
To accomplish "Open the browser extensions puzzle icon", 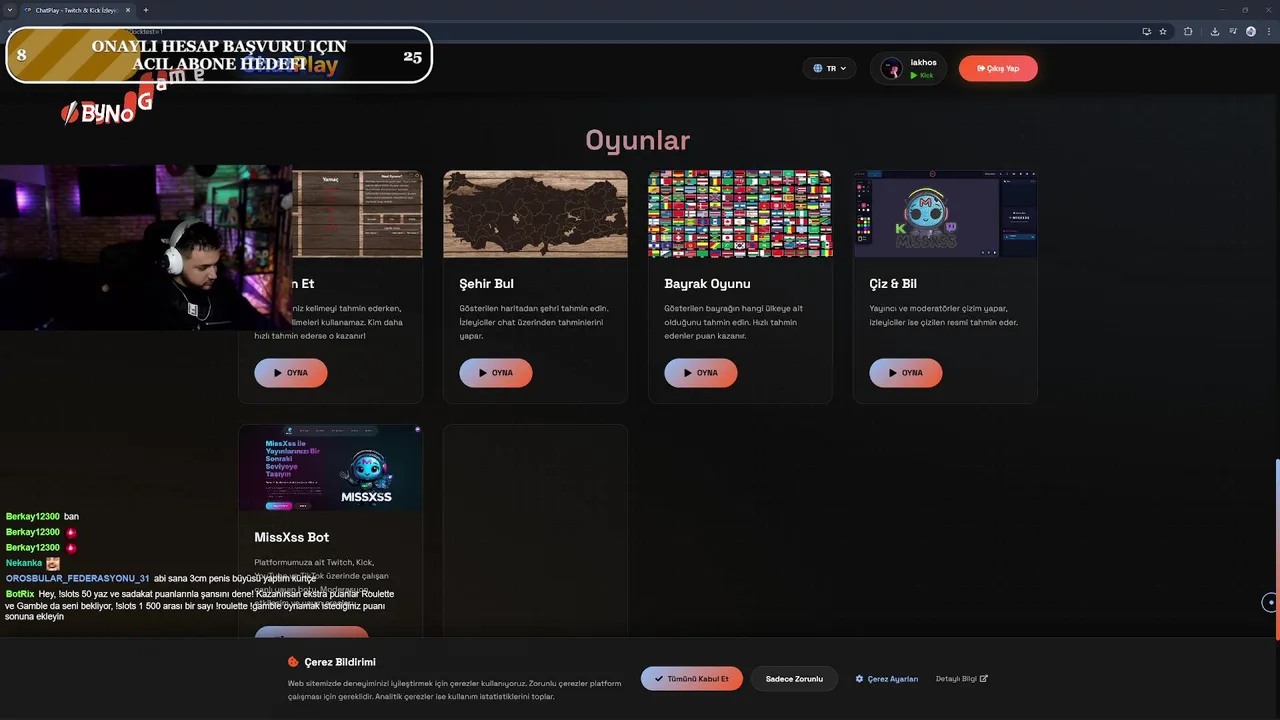I will [1188, 31].
